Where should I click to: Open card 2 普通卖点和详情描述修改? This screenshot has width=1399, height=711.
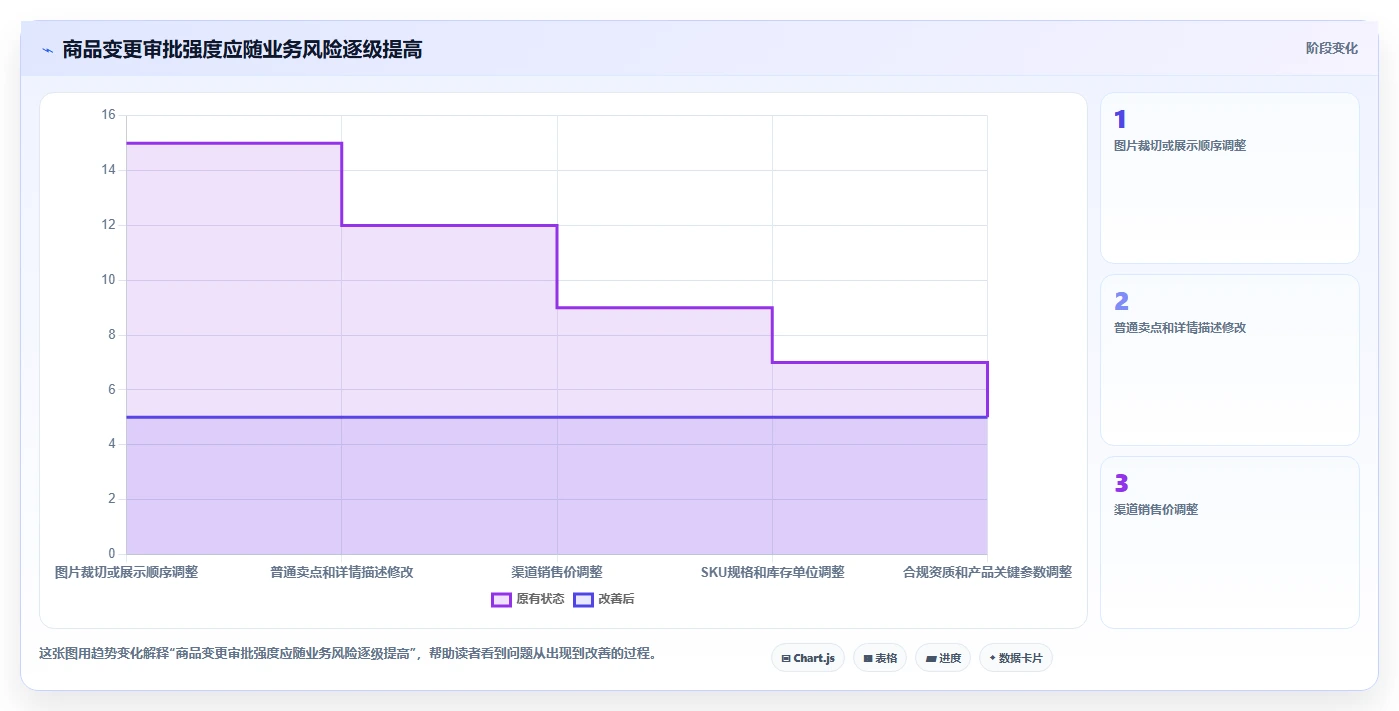(1230, 360)
